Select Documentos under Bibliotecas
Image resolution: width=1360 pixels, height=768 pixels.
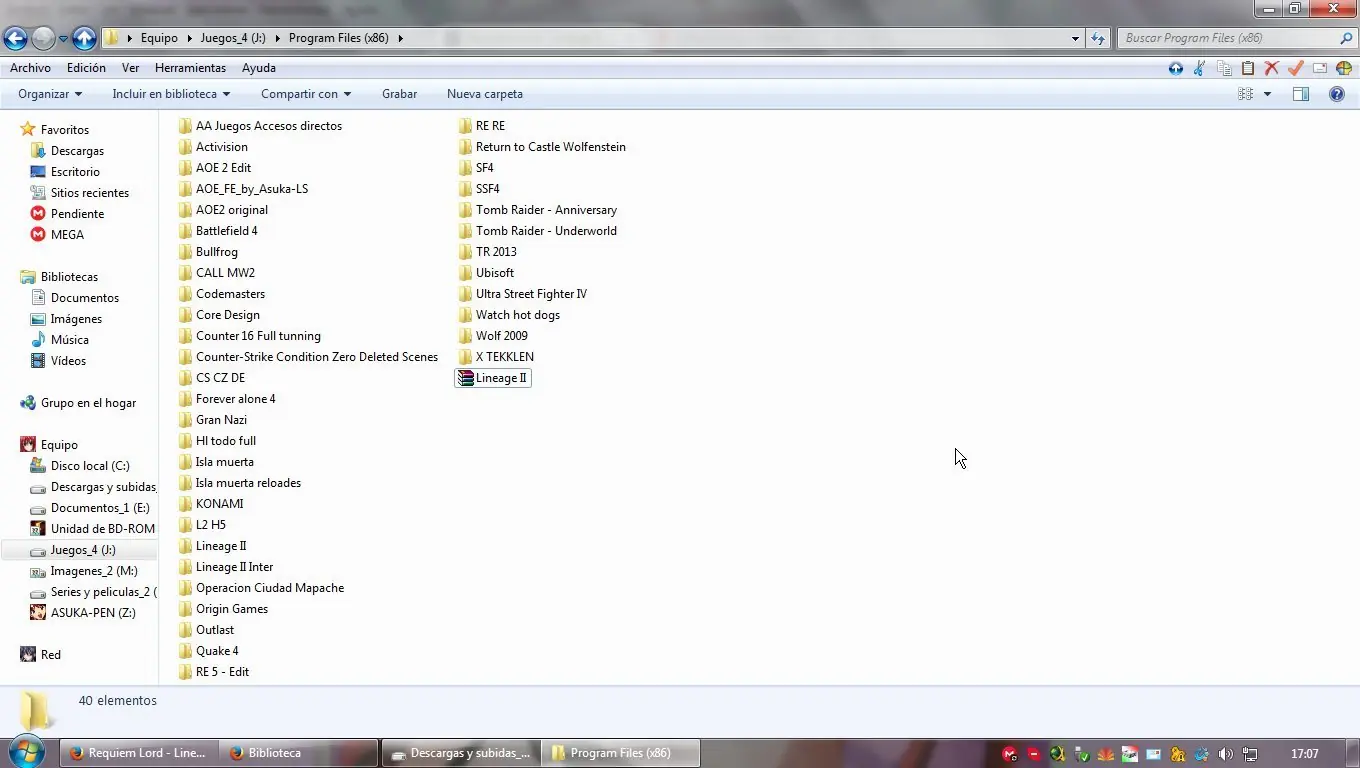[x=85, y=298]
